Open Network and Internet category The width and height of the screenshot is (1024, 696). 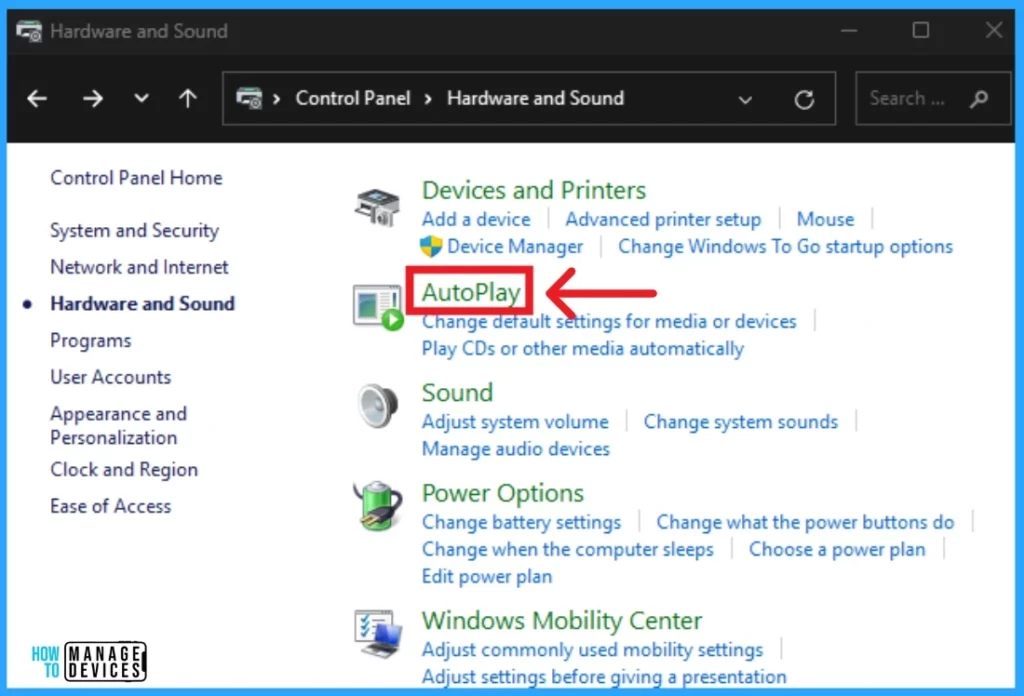[x=139, y=267]
